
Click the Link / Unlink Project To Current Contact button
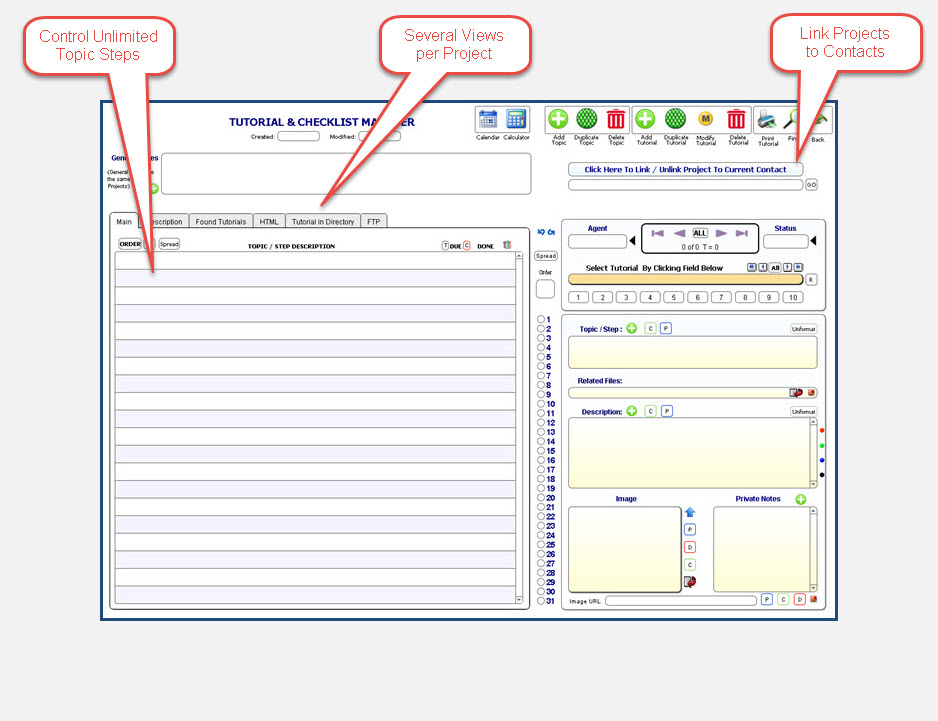click(685, 170)
